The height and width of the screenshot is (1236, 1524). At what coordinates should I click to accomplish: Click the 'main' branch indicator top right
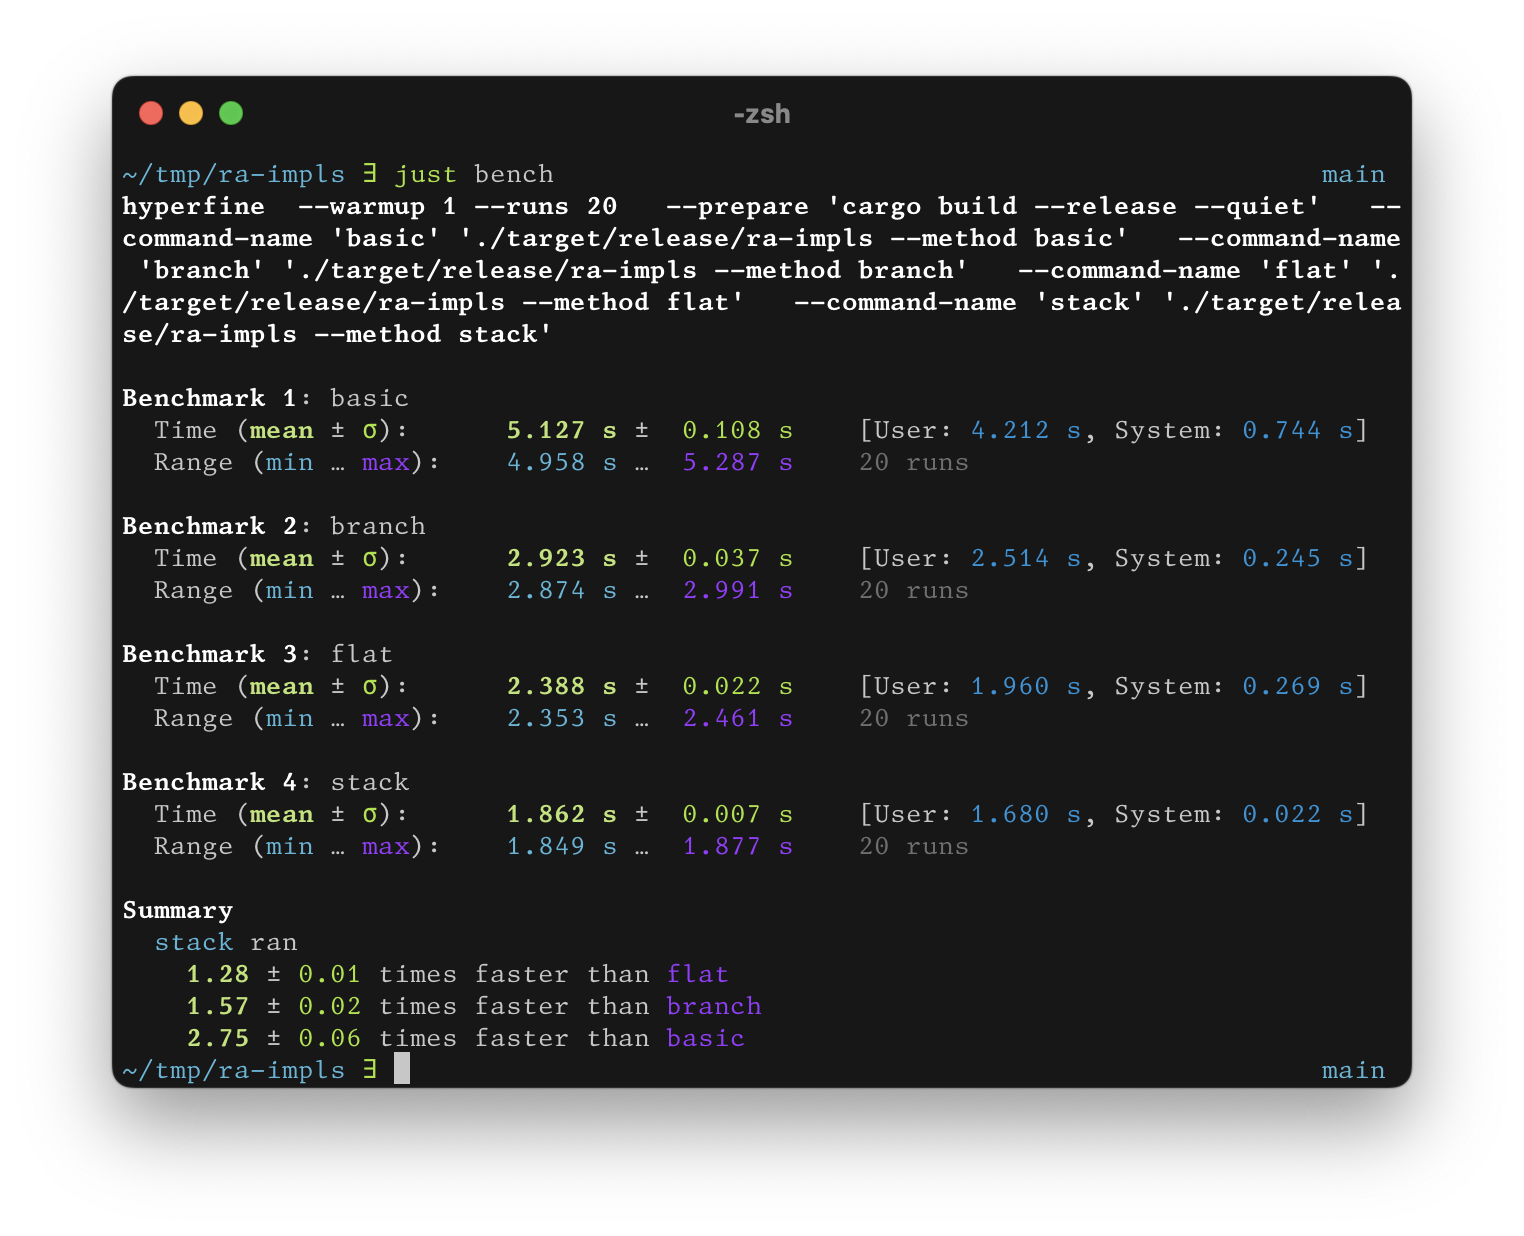point(1354,174)
